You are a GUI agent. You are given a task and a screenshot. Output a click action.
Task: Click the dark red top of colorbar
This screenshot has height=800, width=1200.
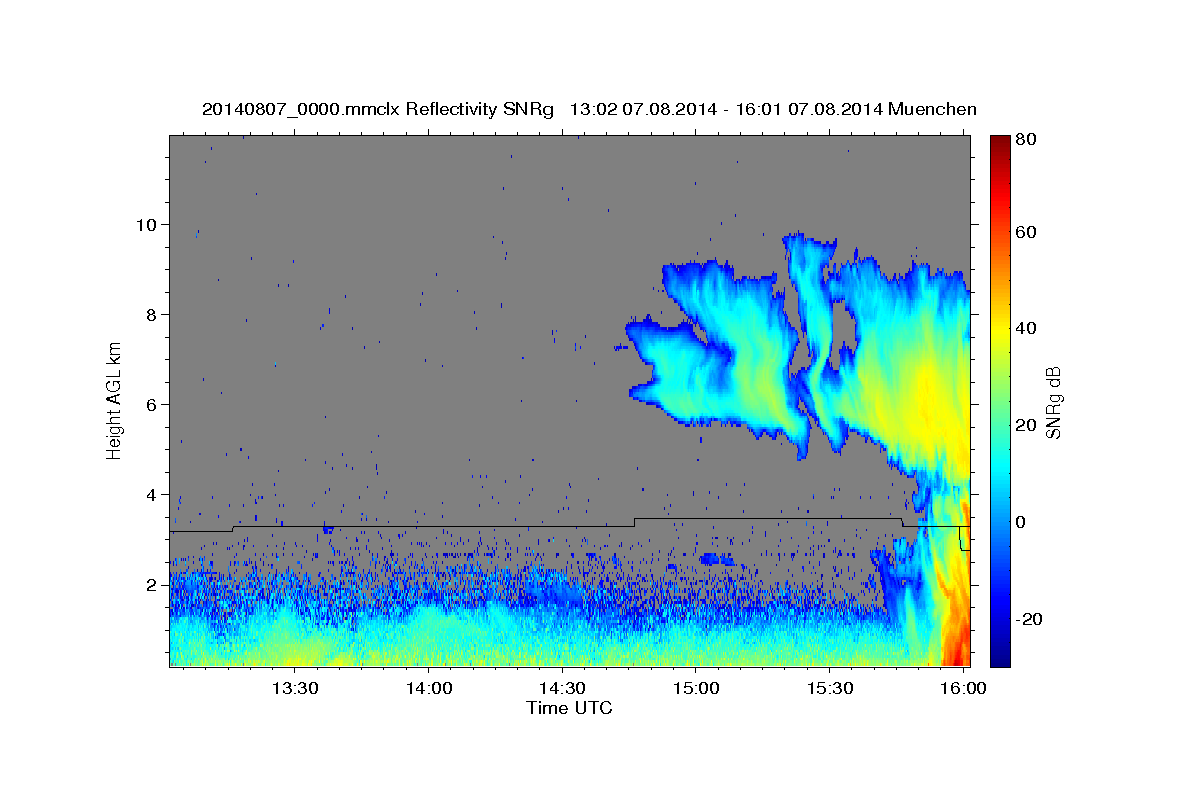tap(1000, 142)
